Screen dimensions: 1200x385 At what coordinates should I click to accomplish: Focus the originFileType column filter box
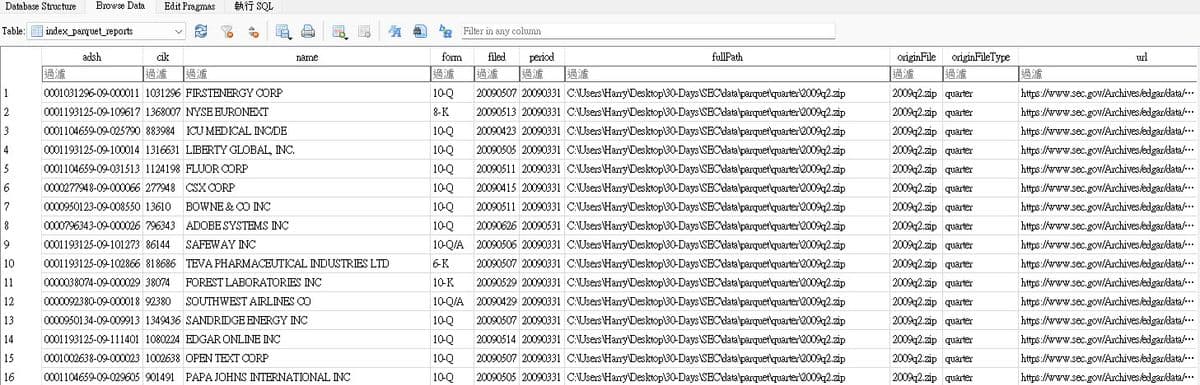979,74
